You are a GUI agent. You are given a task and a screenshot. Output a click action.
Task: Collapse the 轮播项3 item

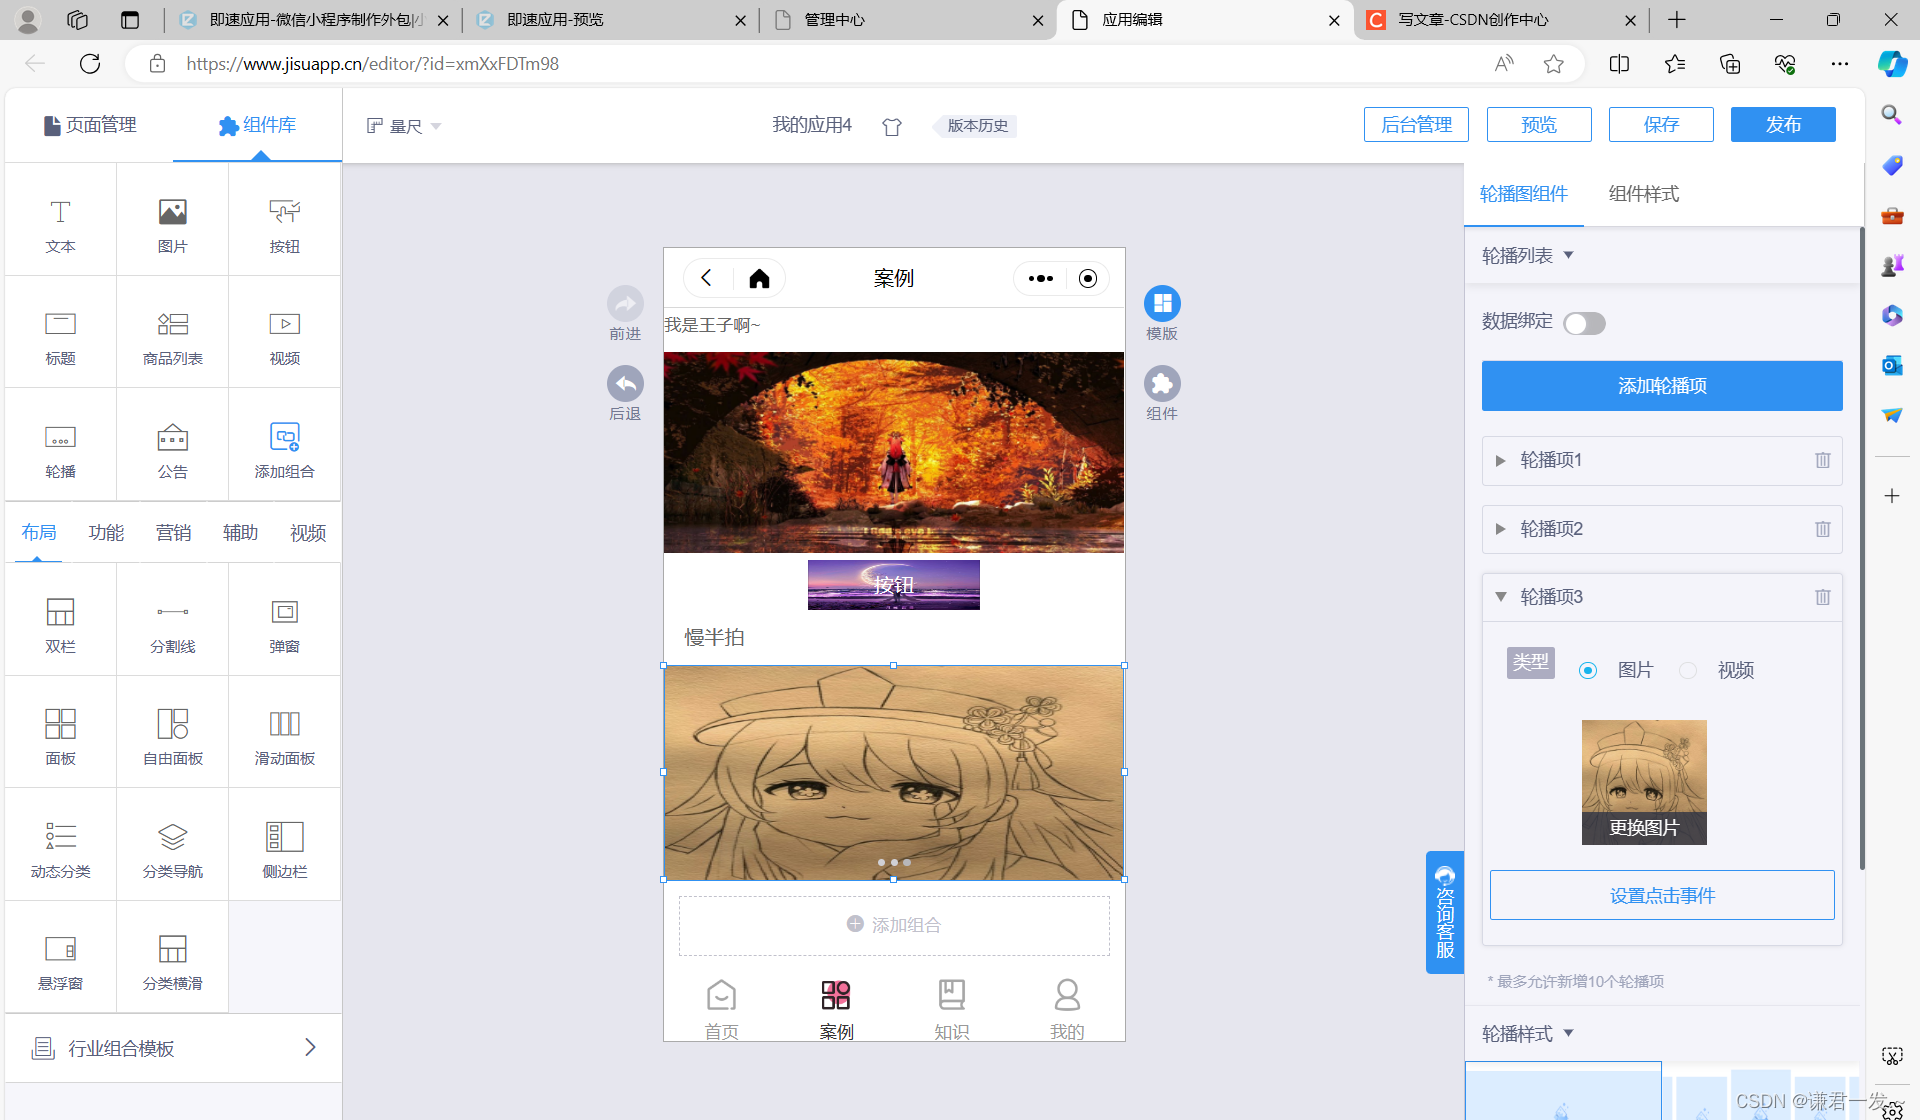1500,597
